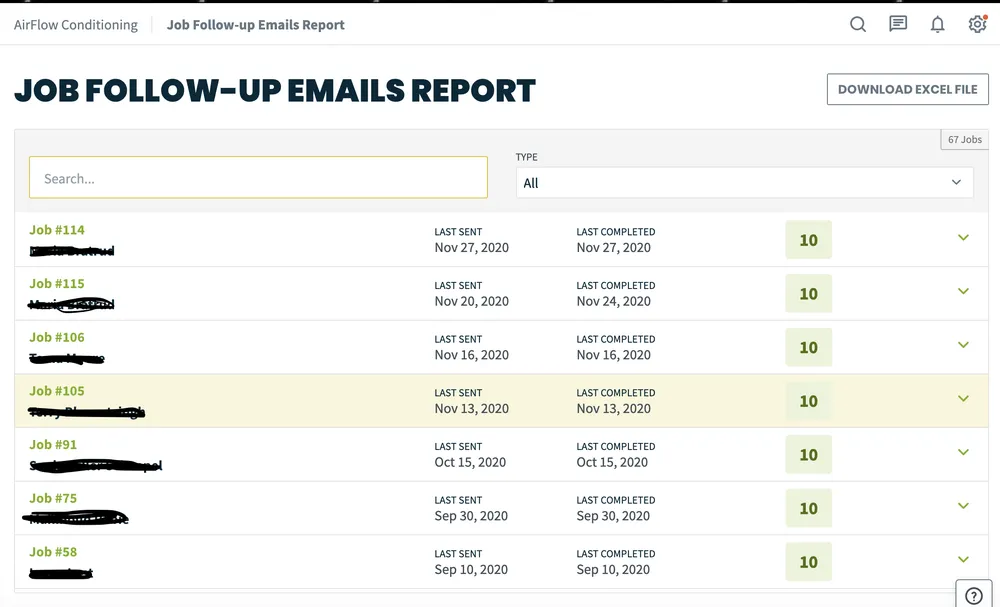Download the Excel file
This screenshot has width=1000, height=607.
tap(907, 89)
